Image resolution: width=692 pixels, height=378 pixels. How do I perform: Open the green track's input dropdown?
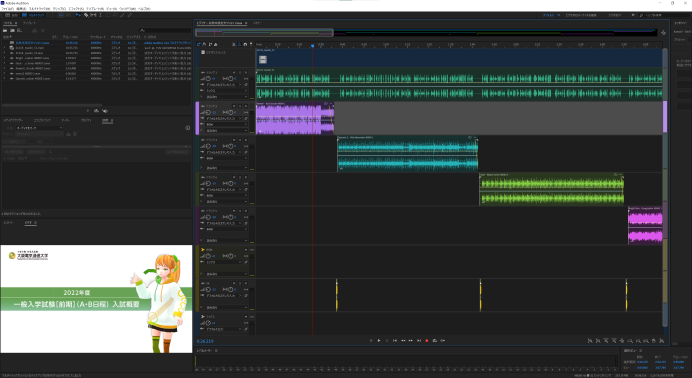click(224, 85)
